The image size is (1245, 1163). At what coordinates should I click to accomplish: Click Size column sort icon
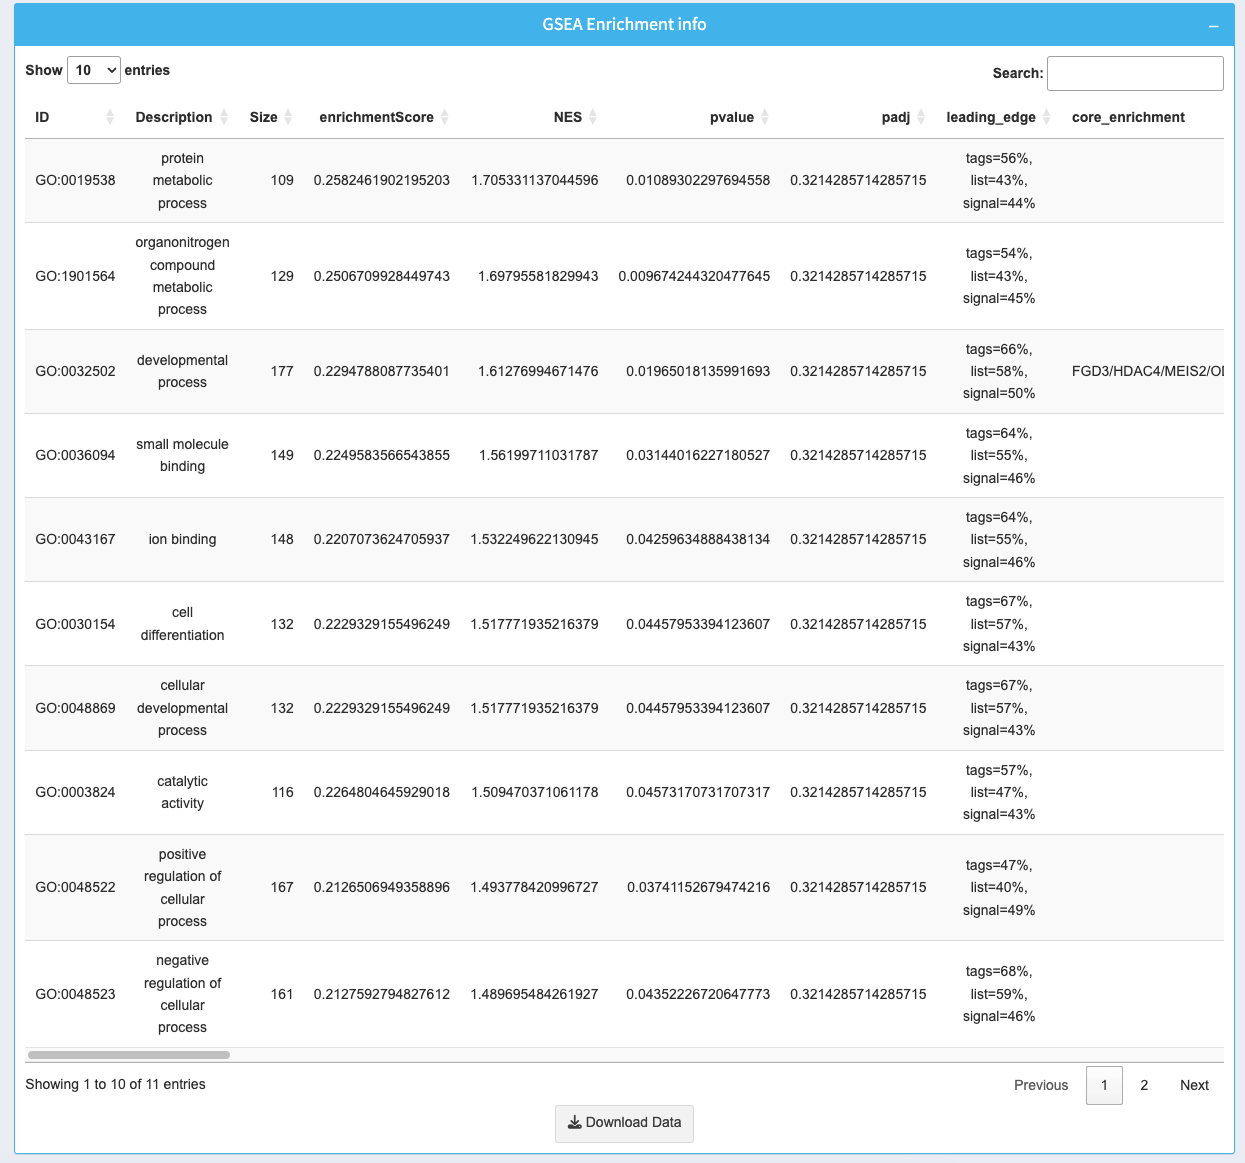click(288, 117)
